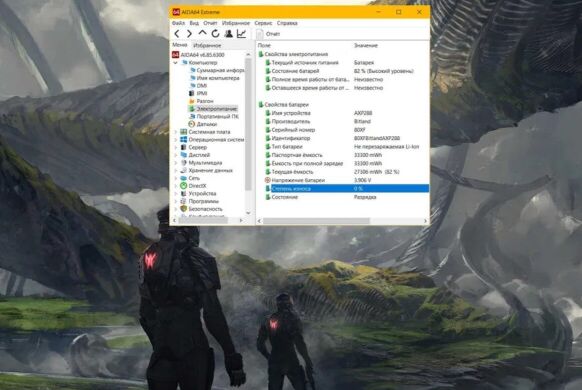Select the Состояние батарей row
Image resolution: width=582 pixels, height=390 pixels.
pyautogui.click(x=343, y=71)
